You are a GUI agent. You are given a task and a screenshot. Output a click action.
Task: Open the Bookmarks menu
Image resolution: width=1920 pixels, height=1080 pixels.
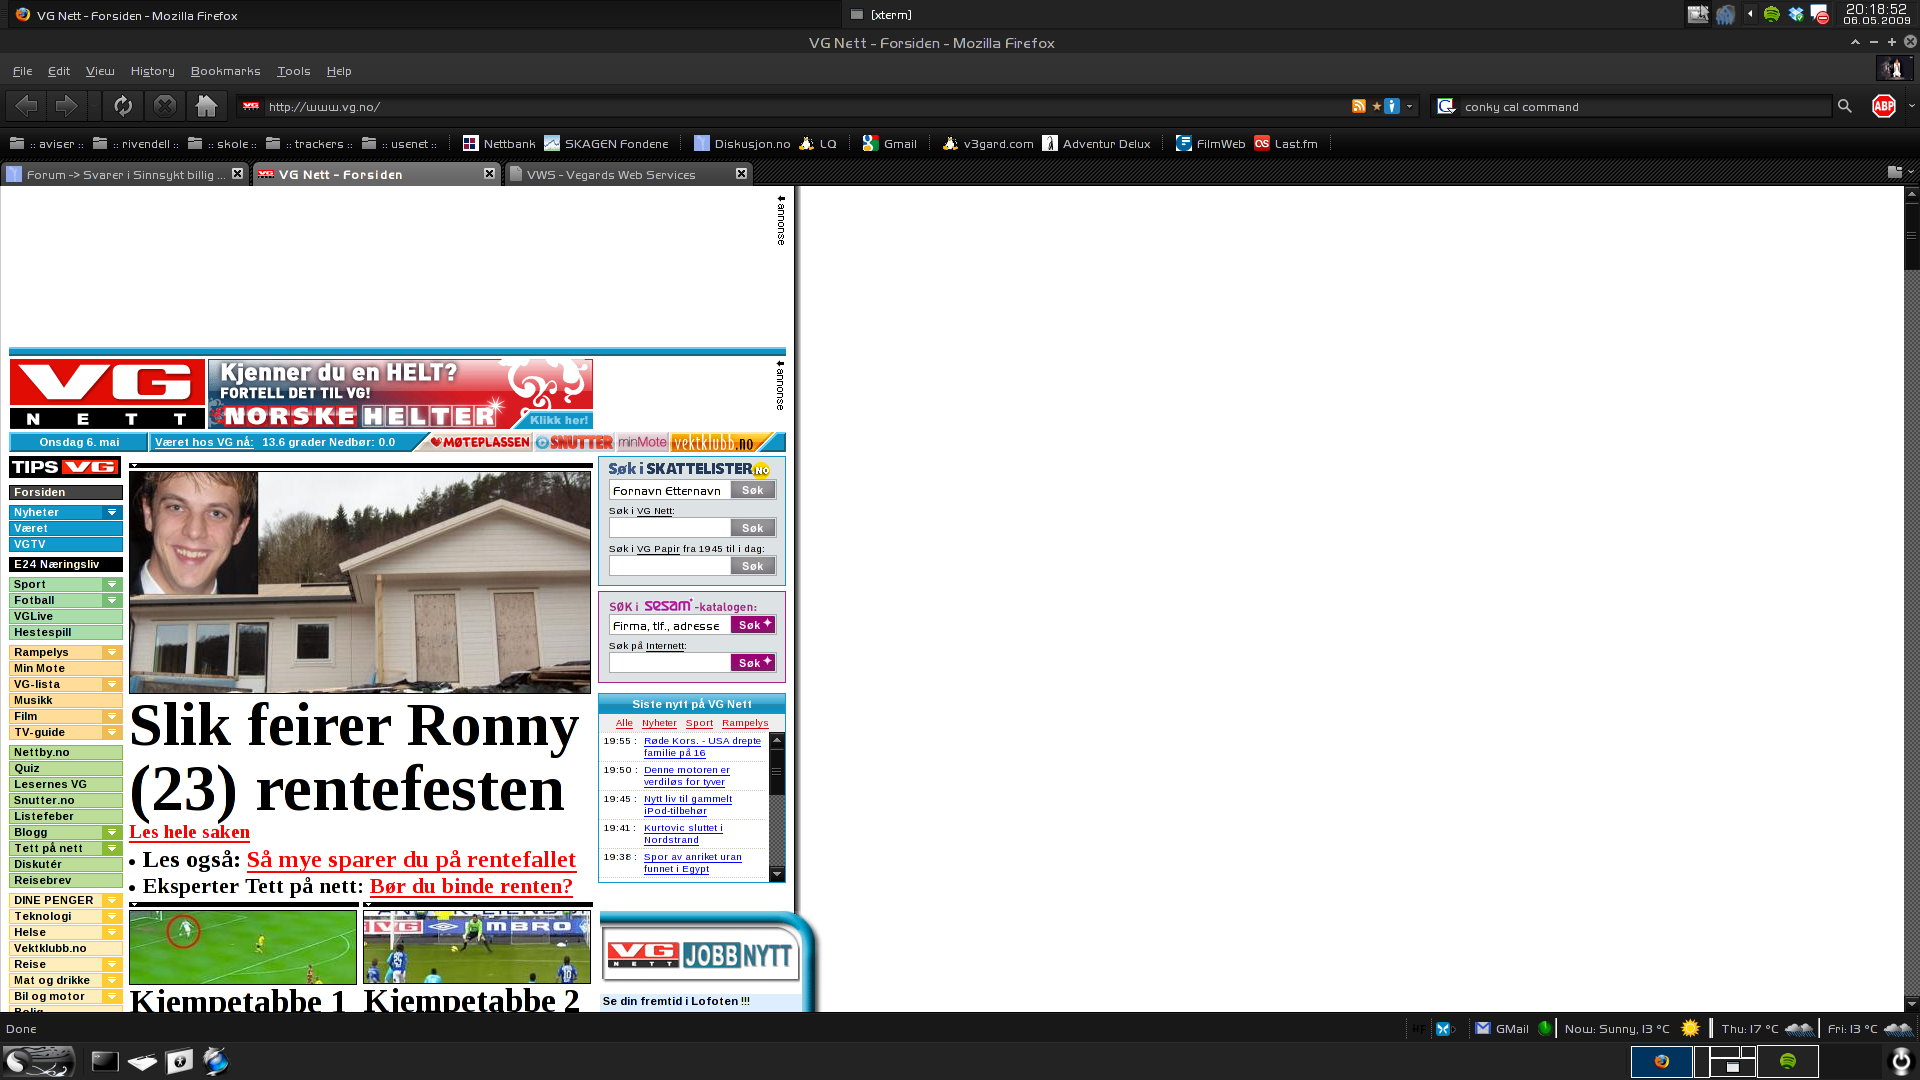pos(225,71)
